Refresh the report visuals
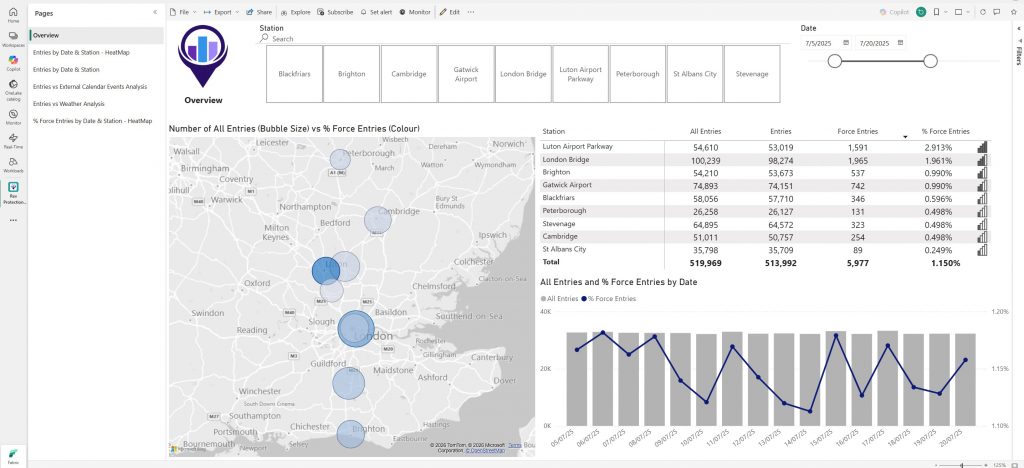Viewport: 1024px width, 468px height. (x=983, y=12)
